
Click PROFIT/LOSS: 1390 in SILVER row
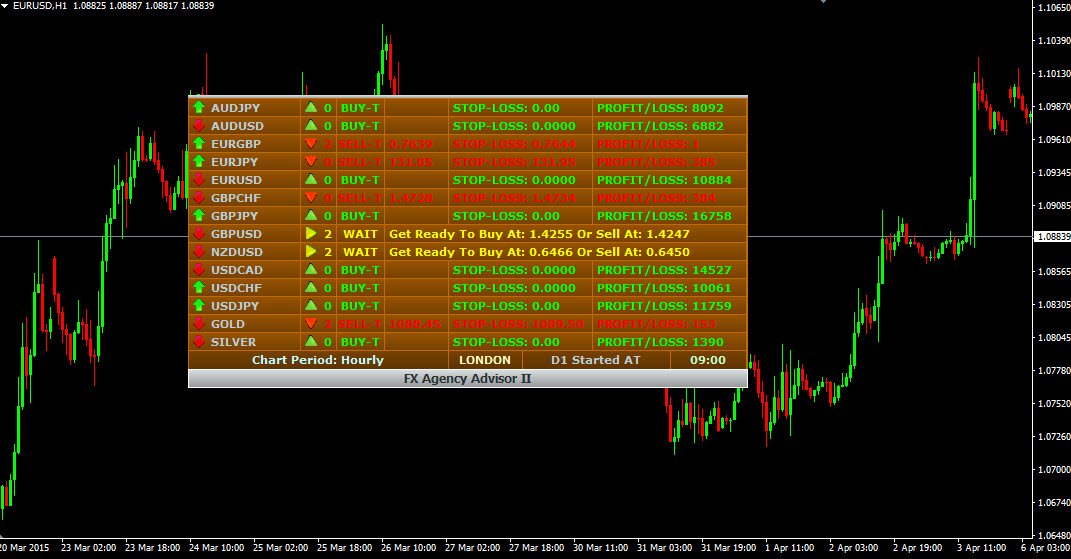coord(660,342)
